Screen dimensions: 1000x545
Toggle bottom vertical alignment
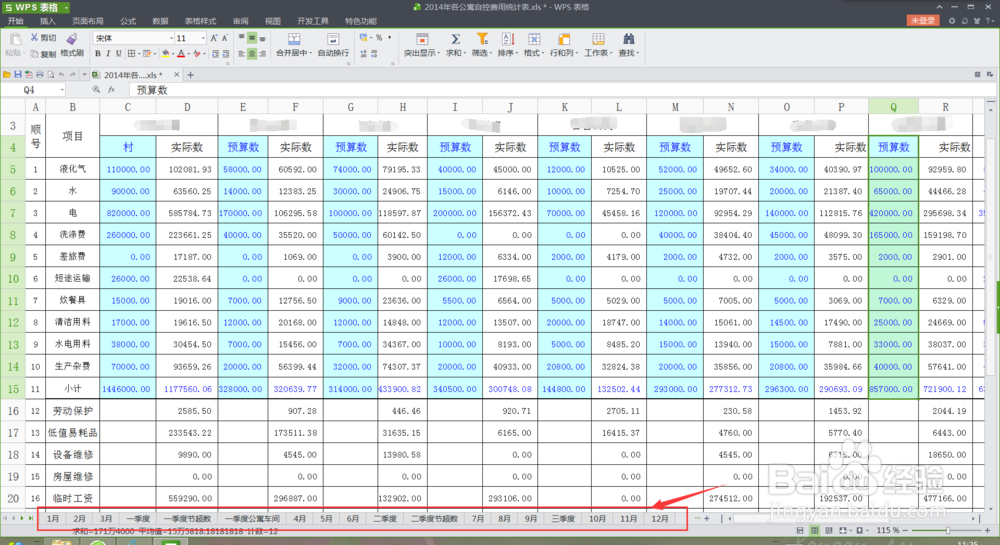point(262,38)
